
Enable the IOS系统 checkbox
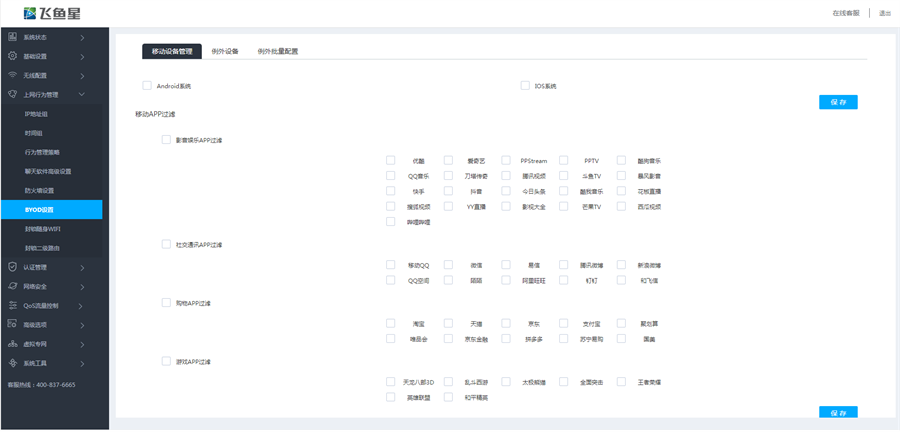[525, 85]
